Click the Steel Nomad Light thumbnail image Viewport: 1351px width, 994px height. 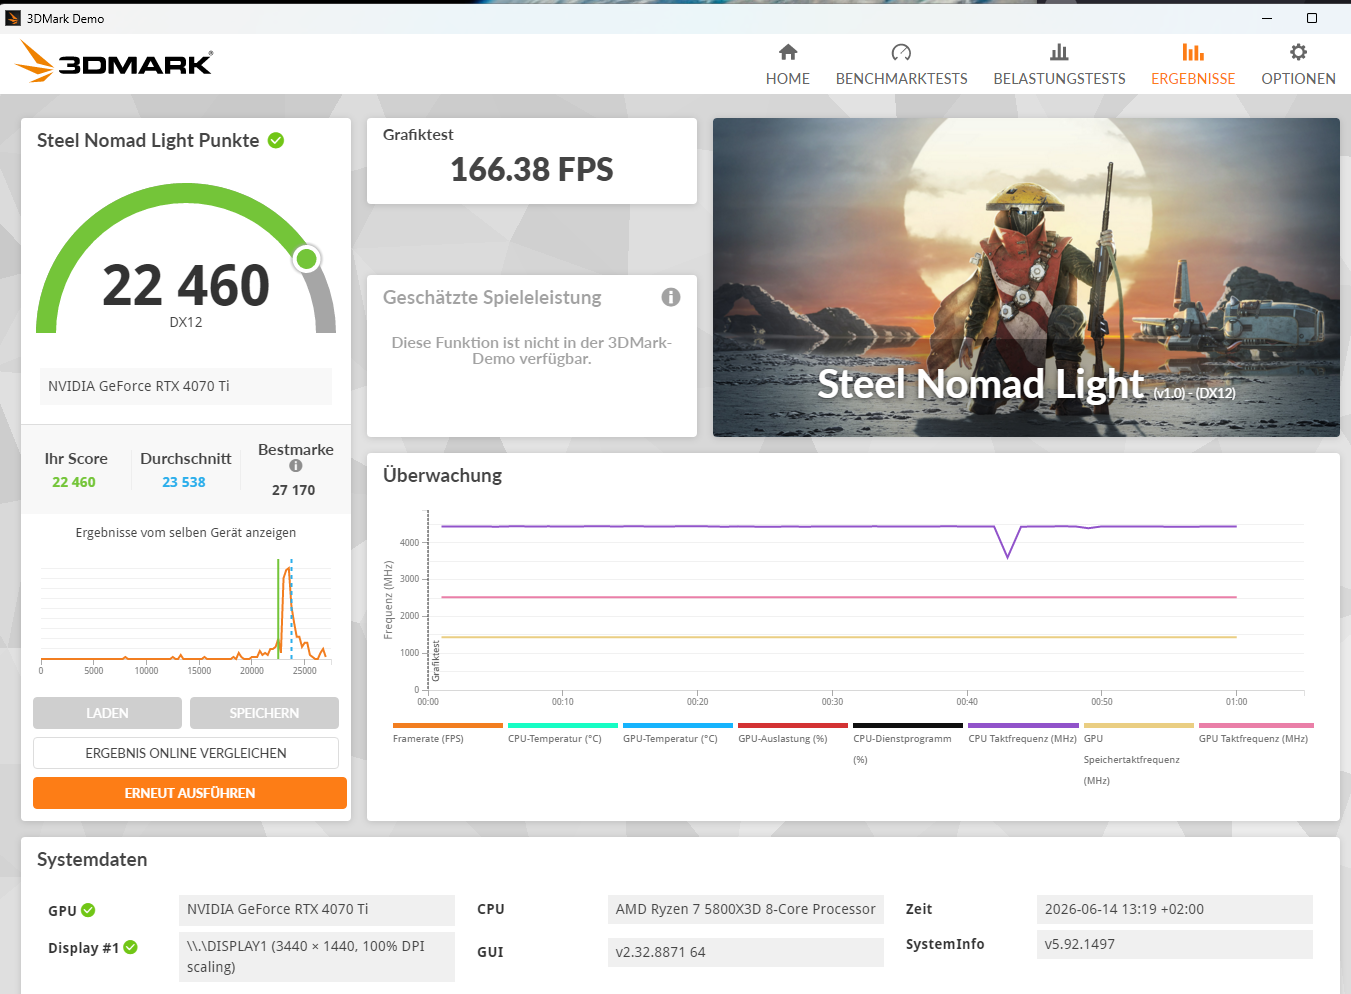tap(1026, 277)
